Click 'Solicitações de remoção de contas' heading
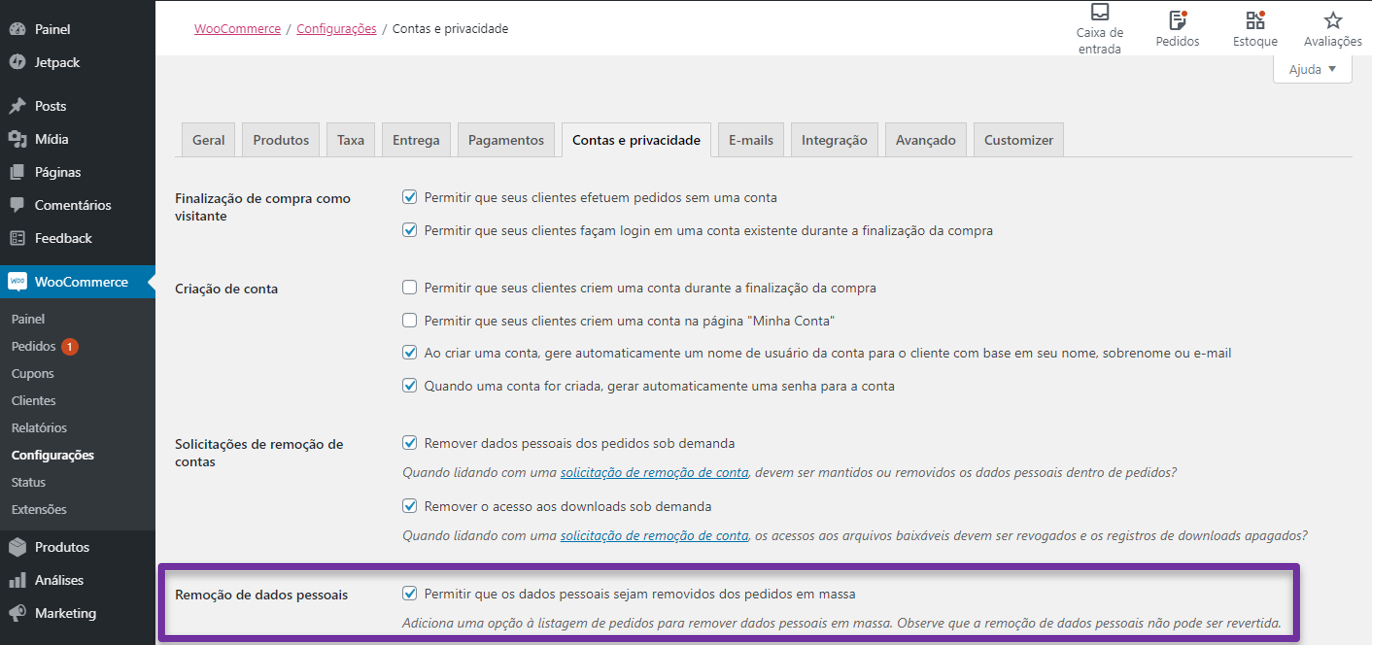 coord(259,453)
